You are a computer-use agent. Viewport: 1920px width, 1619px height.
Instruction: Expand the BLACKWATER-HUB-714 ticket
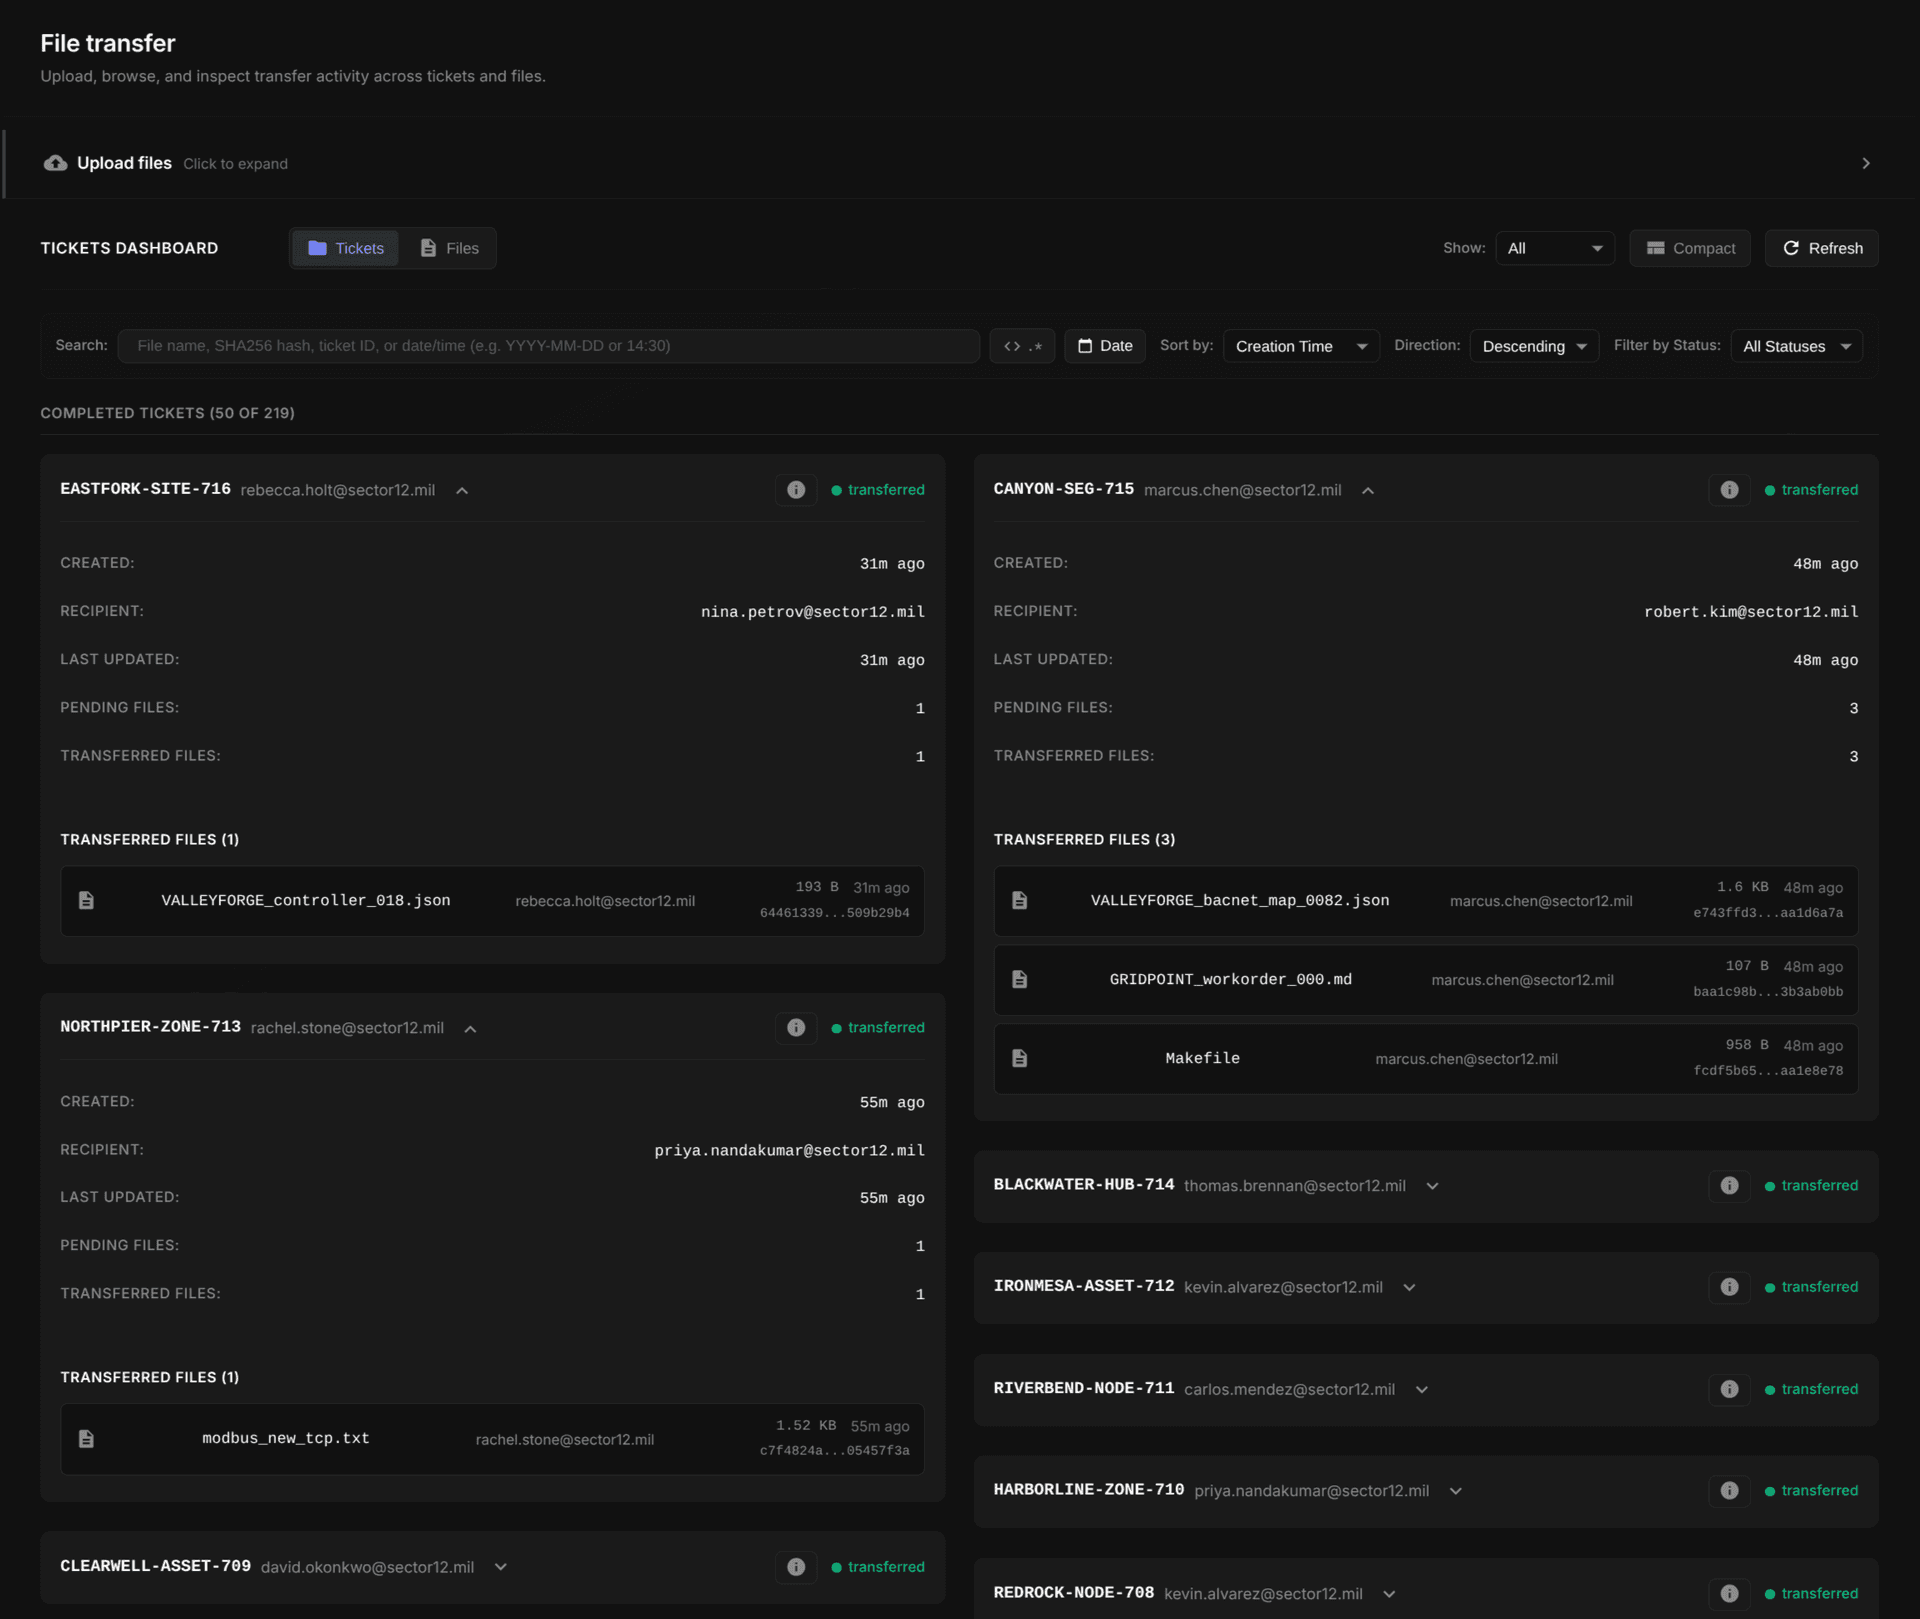pyautogui.click(x=1432, y=1186)
